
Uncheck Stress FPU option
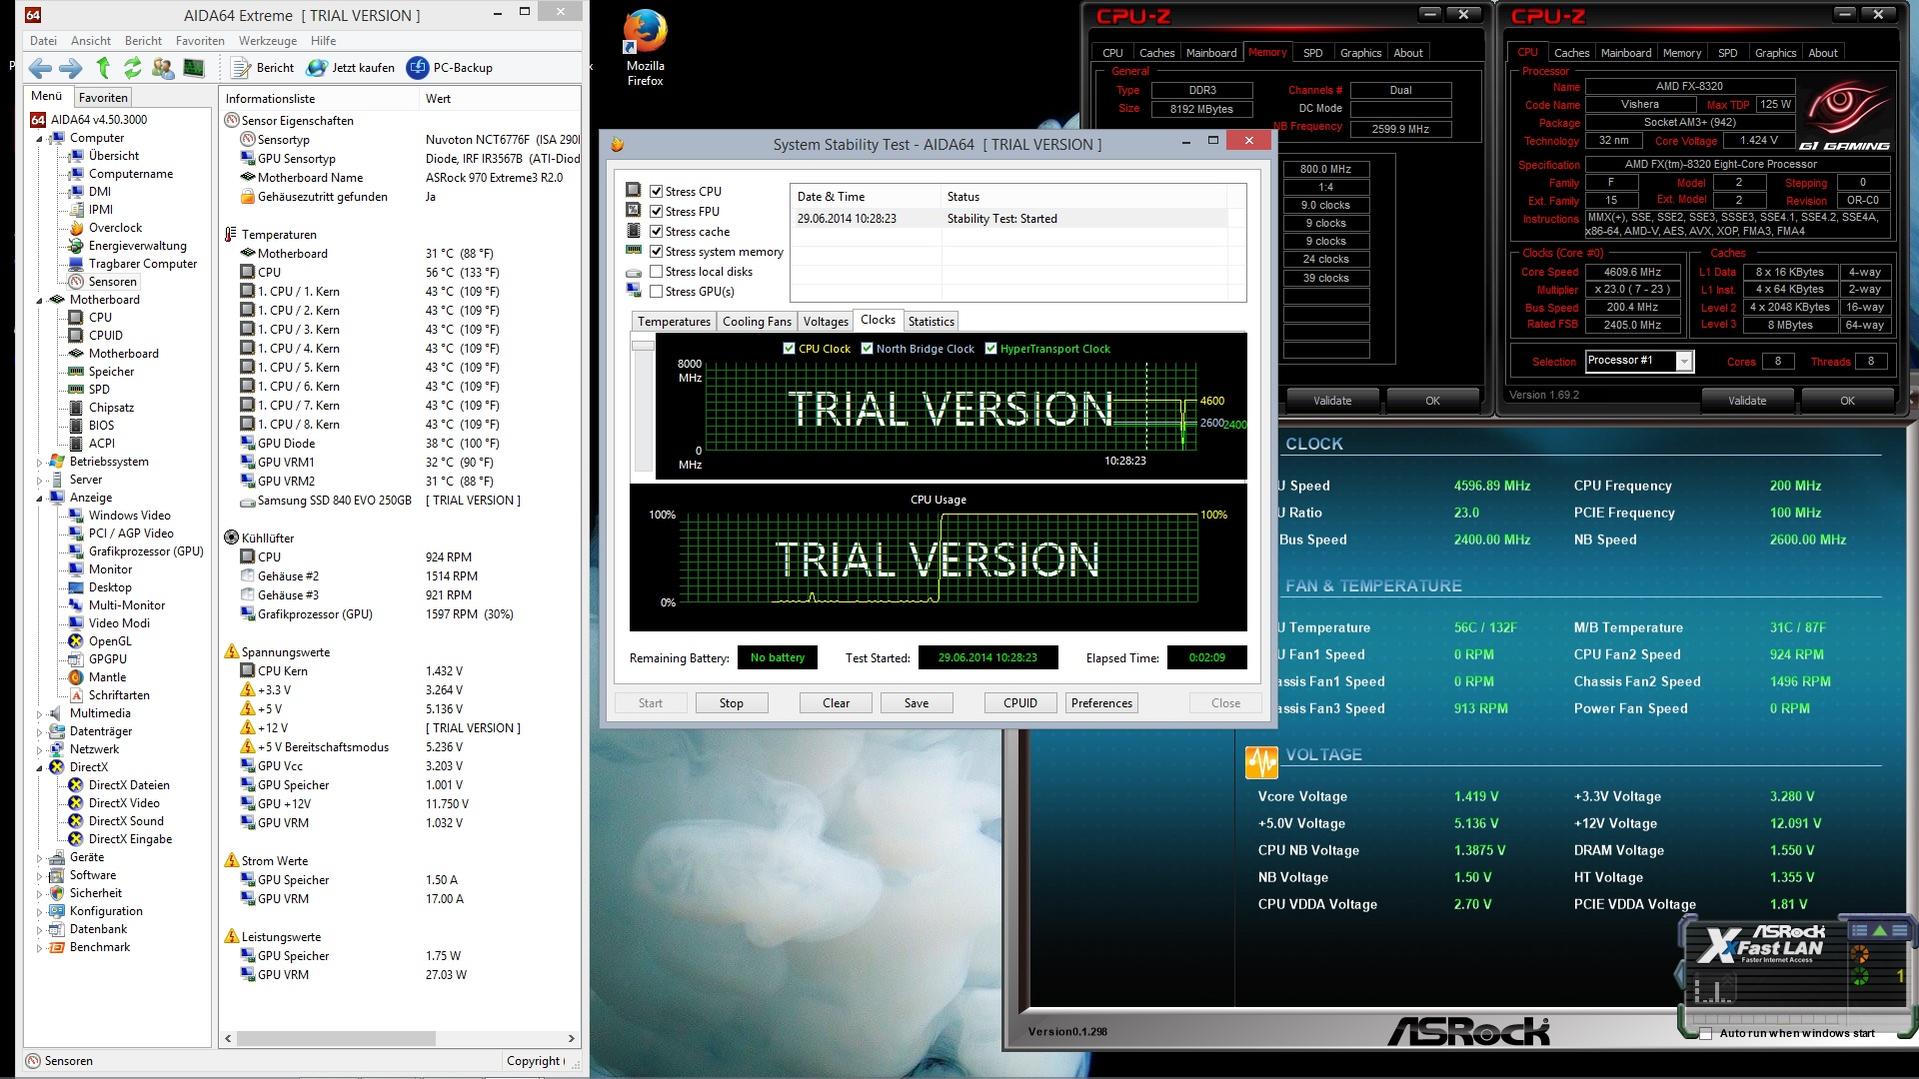tap(656, 211)
